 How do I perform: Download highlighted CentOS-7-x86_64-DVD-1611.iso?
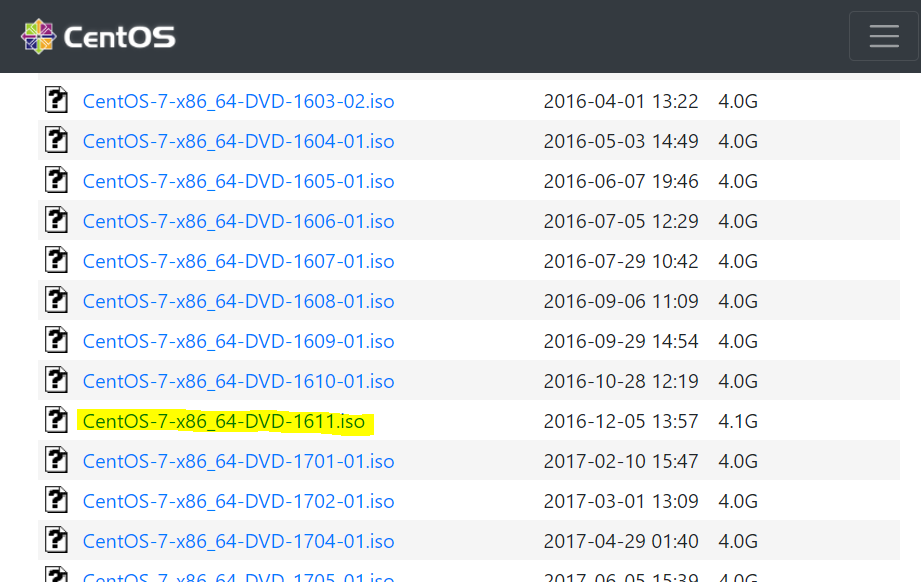[x=224, y=422]
